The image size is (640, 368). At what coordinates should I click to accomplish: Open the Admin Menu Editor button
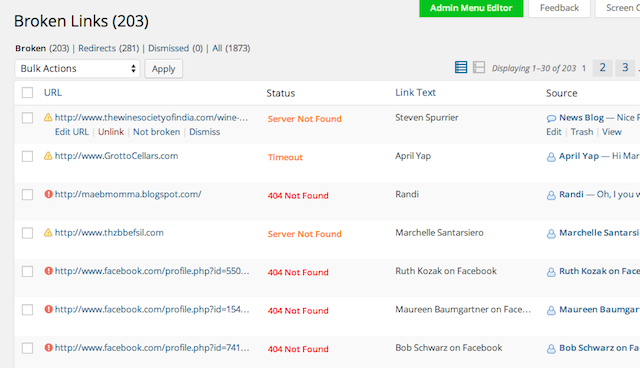471,8
